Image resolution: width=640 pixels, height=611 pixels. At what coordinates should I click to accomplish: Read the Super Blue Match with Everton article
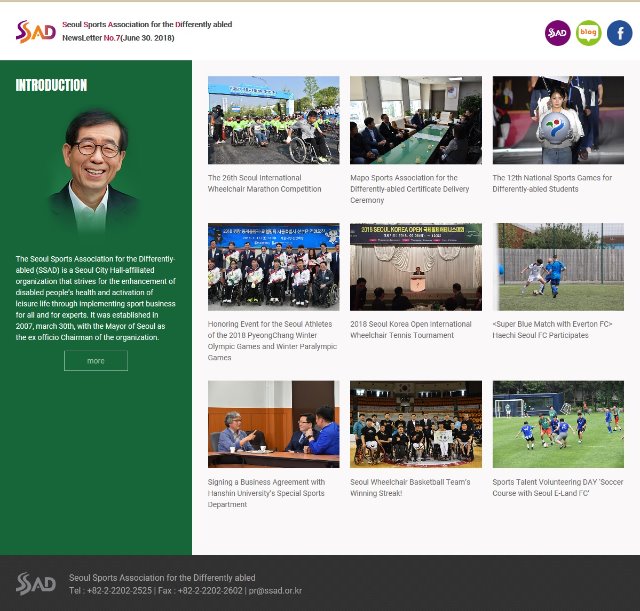click(552, 329)
